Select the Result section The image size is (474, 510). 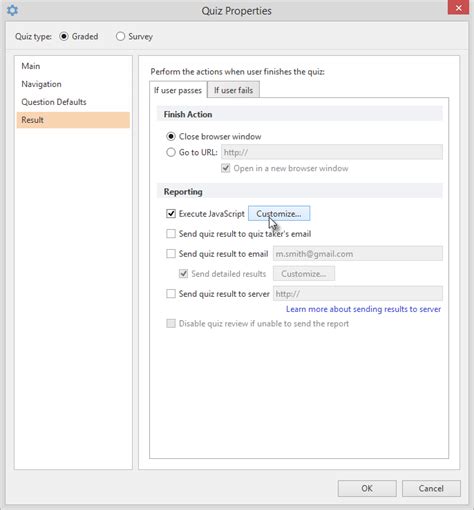tap(73, 120)
